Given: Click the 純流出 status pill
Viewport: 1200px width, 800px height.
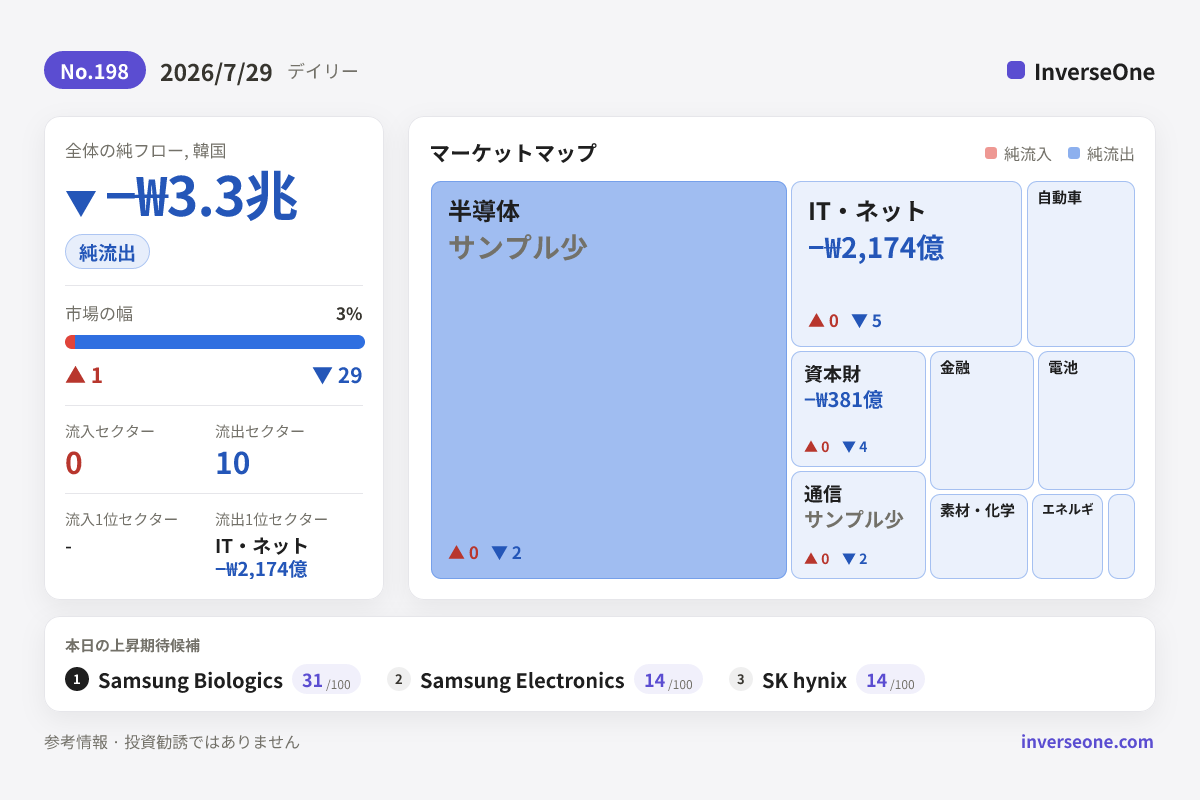Looking at the screenshot, I should click(x=107, y=252).
